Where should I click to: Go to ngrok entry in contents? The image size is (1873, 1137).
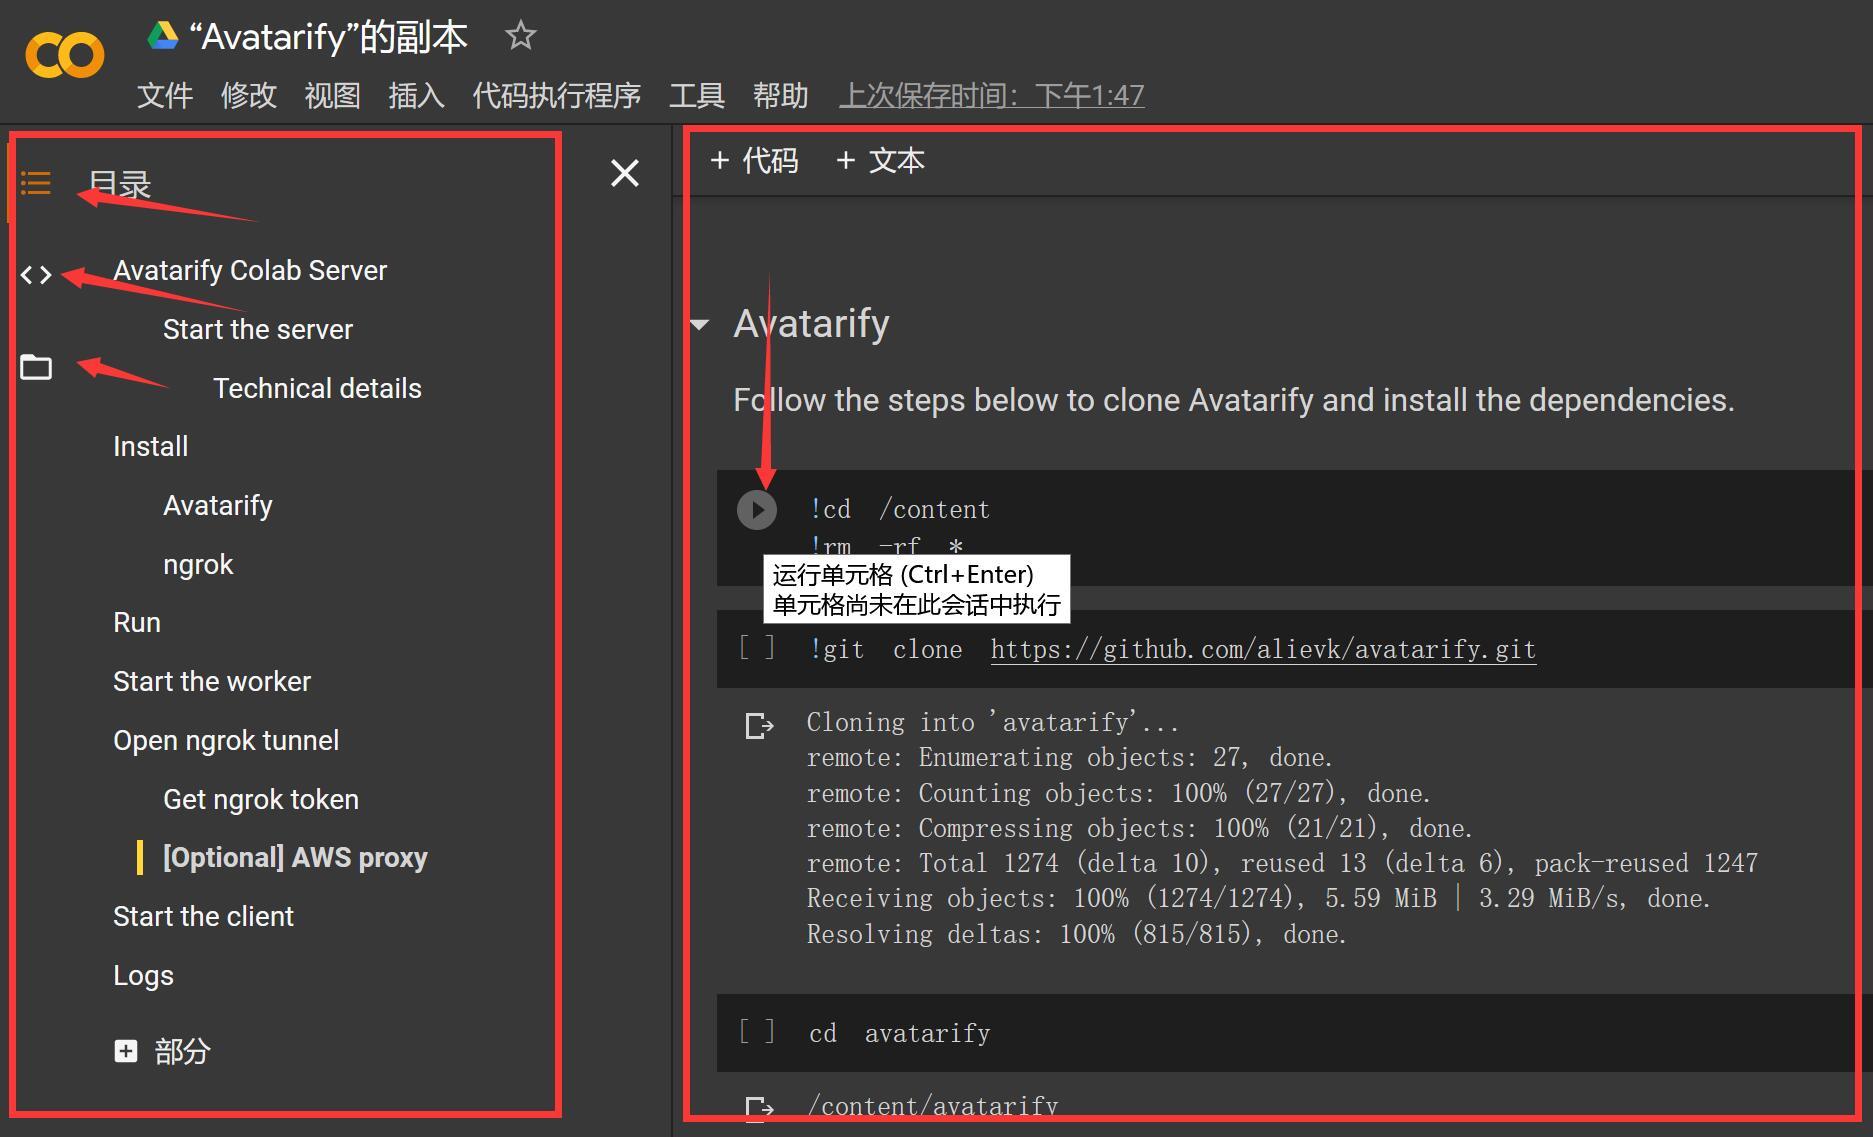click(198, 565)
